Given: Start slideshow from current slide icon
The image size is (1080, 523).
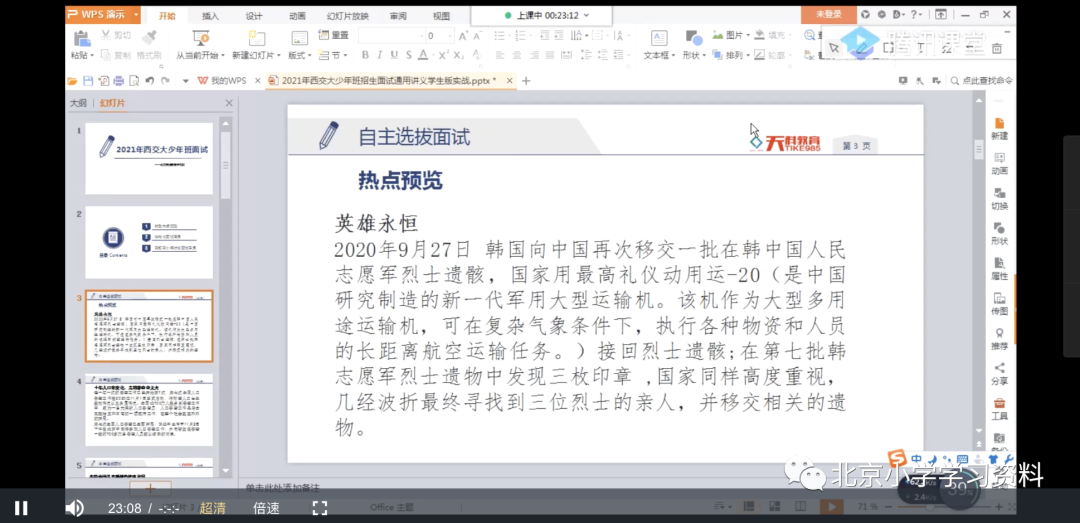Looking at the screenshot, I should [x=200, y=38].
